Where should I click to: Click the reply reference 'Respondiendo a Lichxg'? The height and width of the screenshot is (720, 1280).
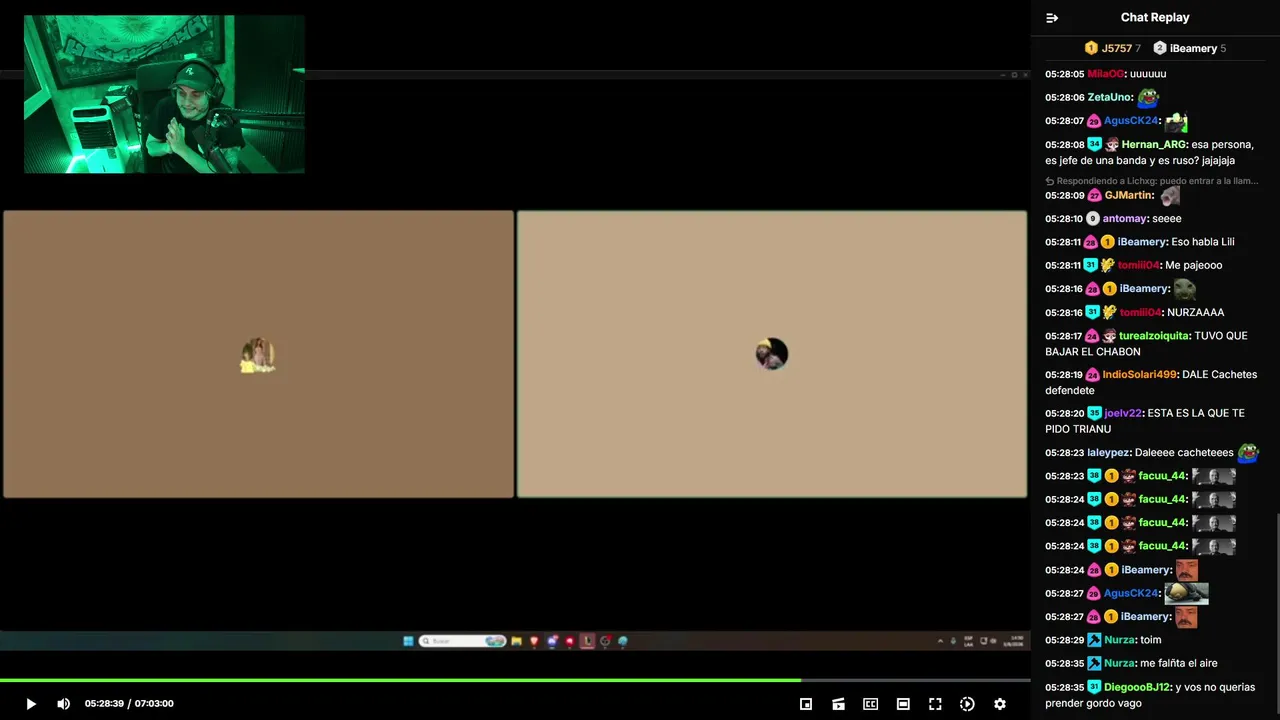coord(1152,181)
